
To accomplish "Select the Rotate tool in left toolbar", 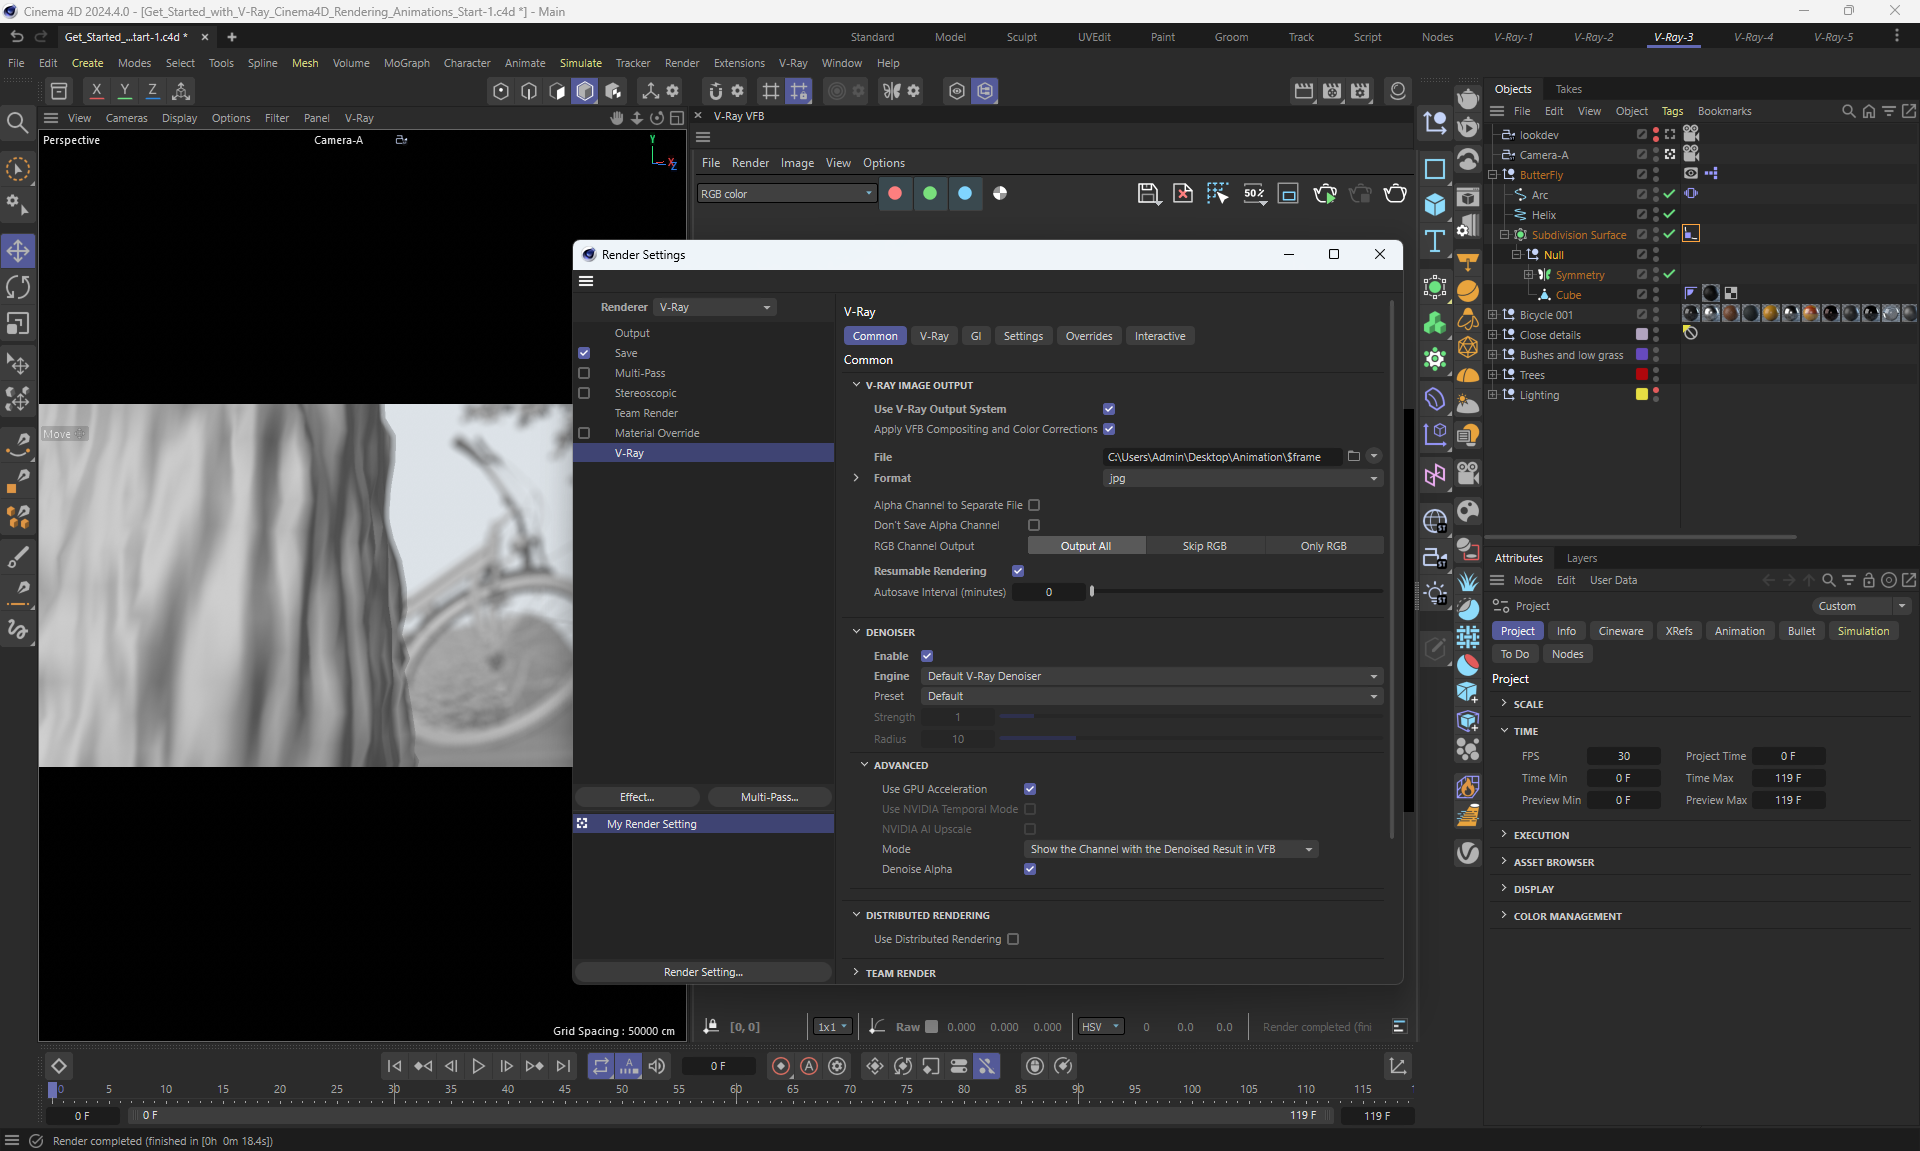I will [x=18, y=287].
